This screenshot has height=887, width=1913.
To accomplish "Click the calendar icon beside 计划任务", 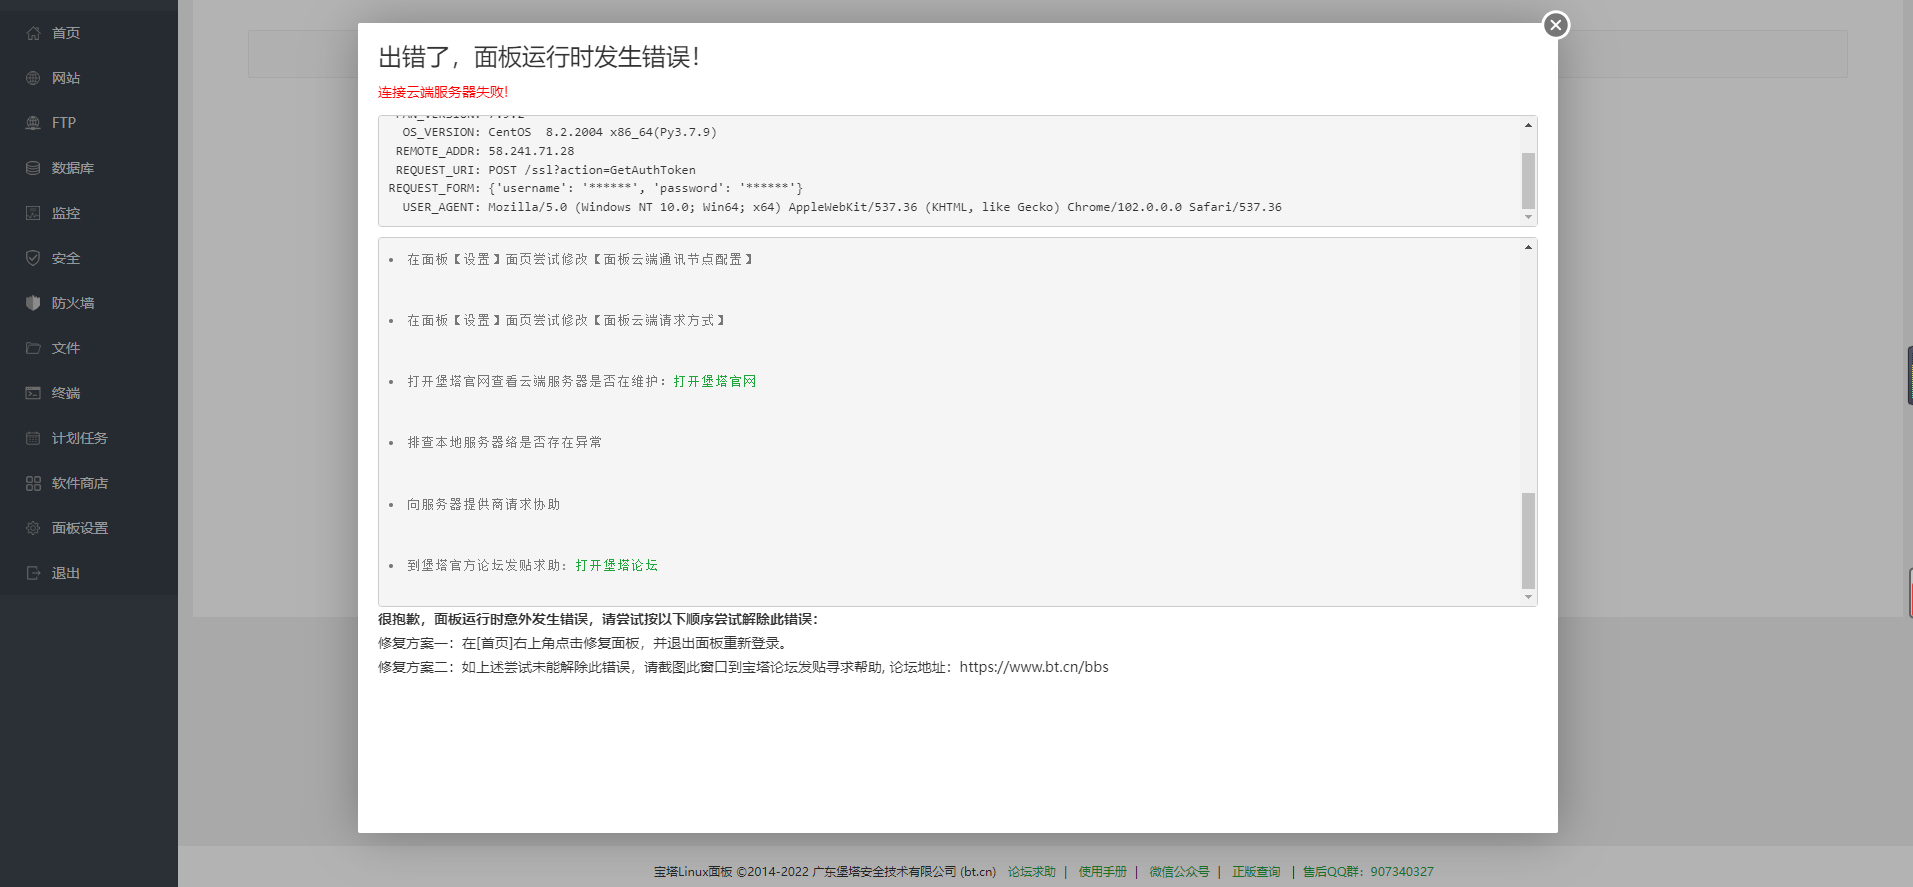I will [33, 438].
